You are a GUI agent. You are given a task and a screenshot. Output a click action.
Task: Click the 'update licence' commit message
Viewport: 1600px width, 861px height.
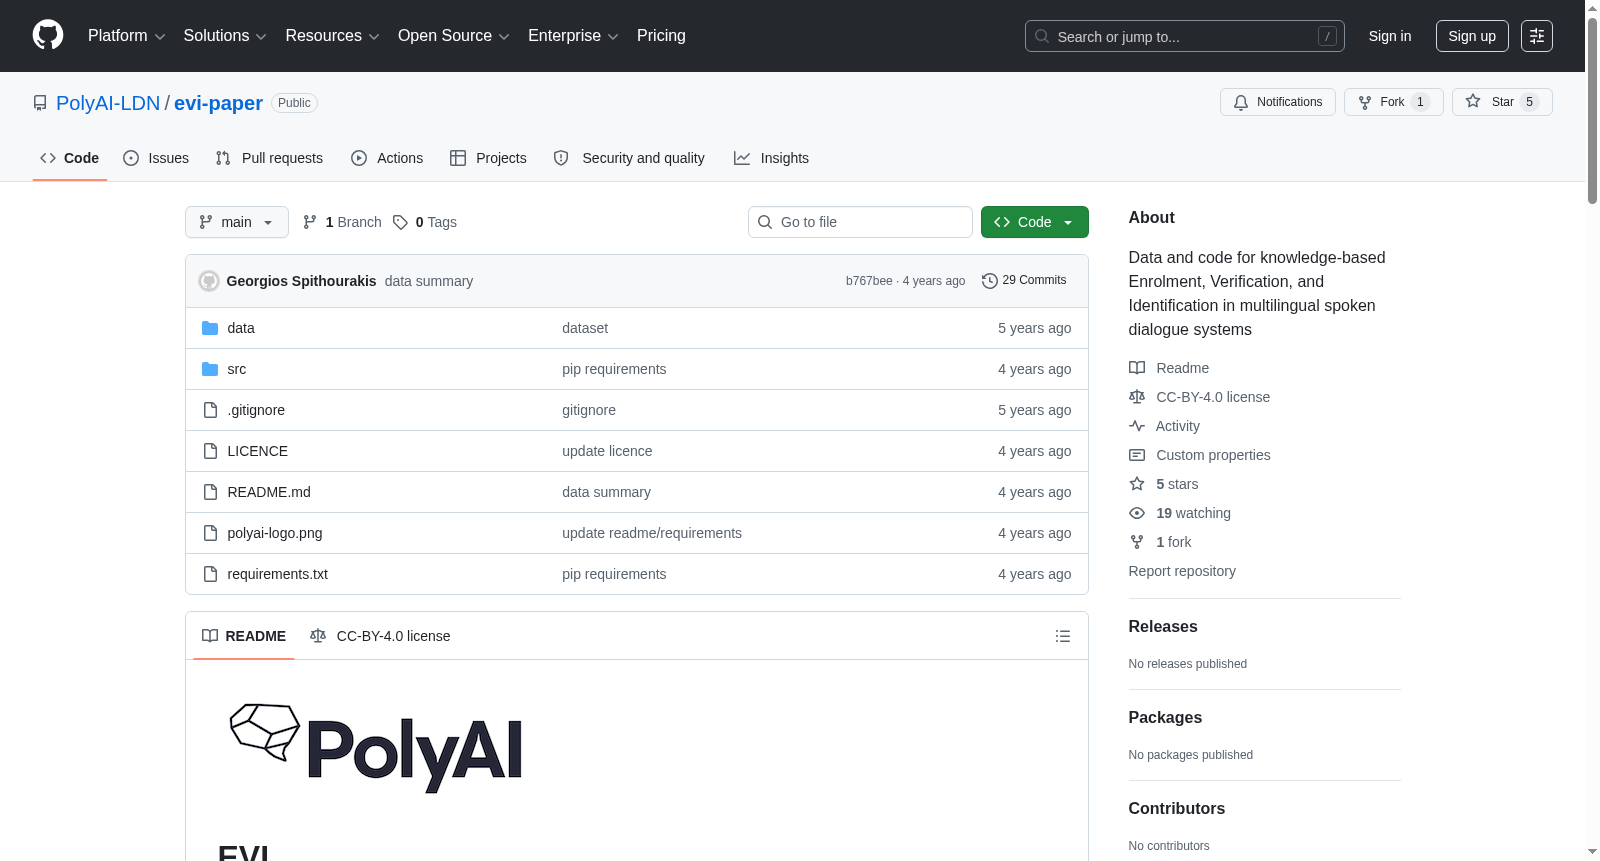[607, 451]
